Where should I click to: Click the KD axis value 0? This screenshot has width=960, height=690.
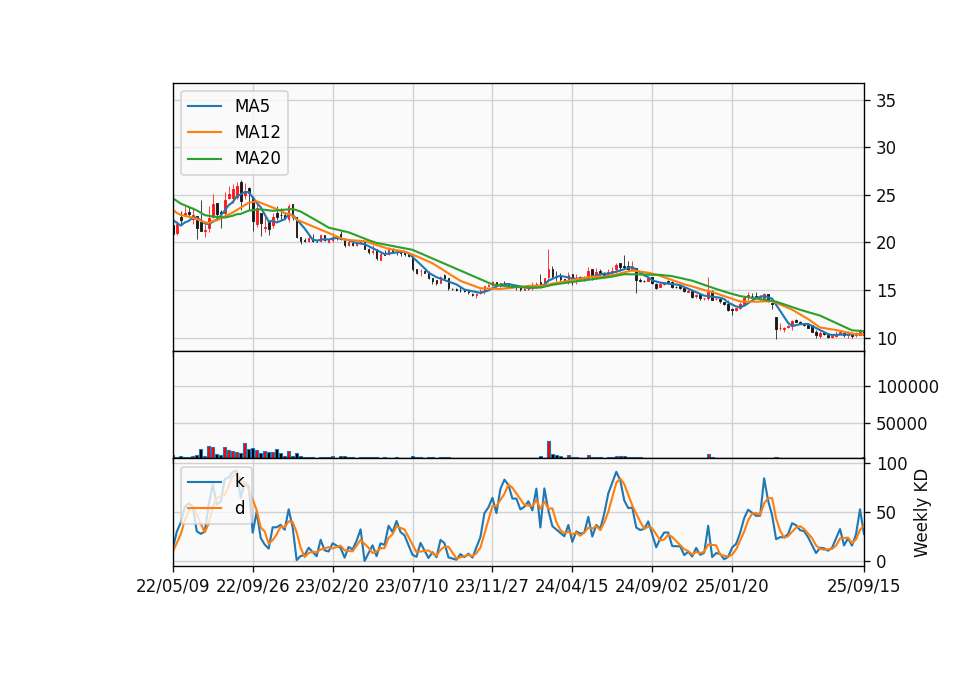pyautogui.click(x=882, y=561)
